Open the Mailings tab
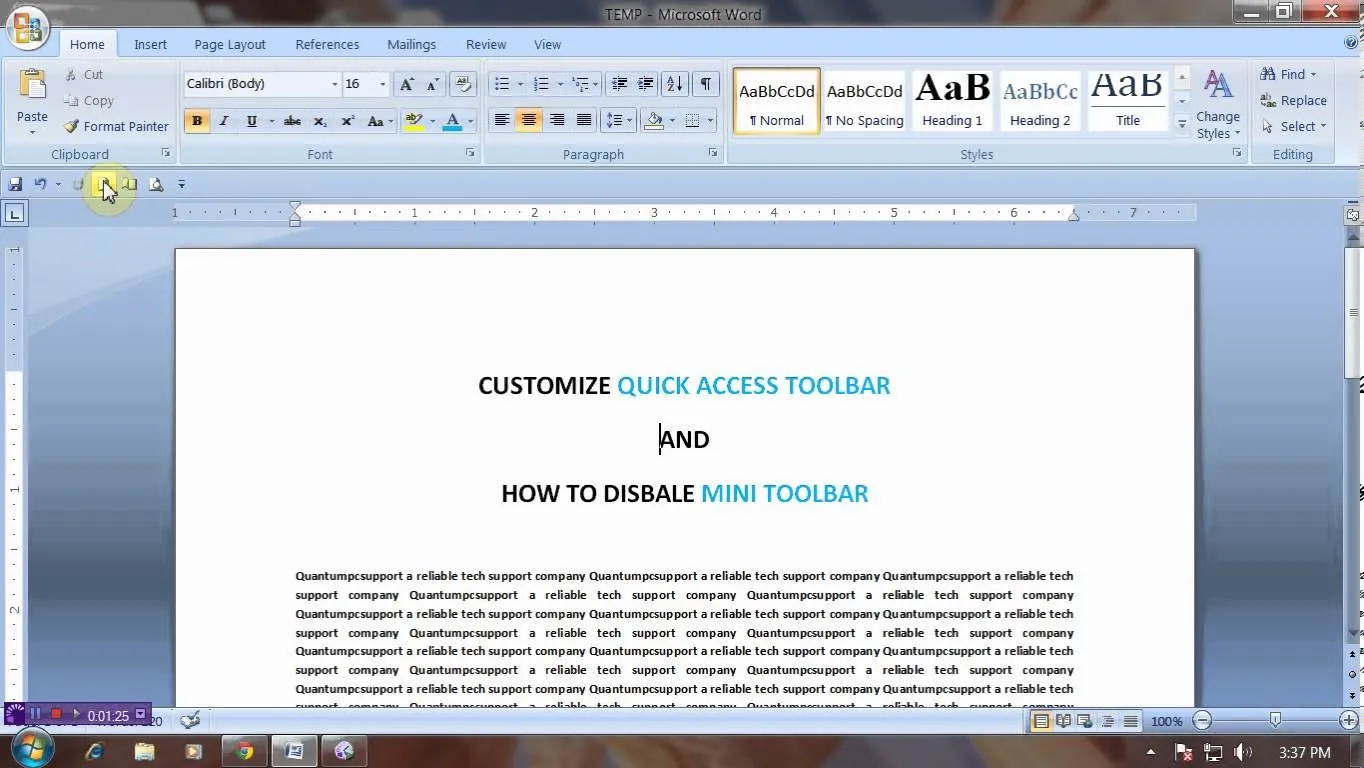The width and height of the screenshot is (1364, 768). point(411,44)
